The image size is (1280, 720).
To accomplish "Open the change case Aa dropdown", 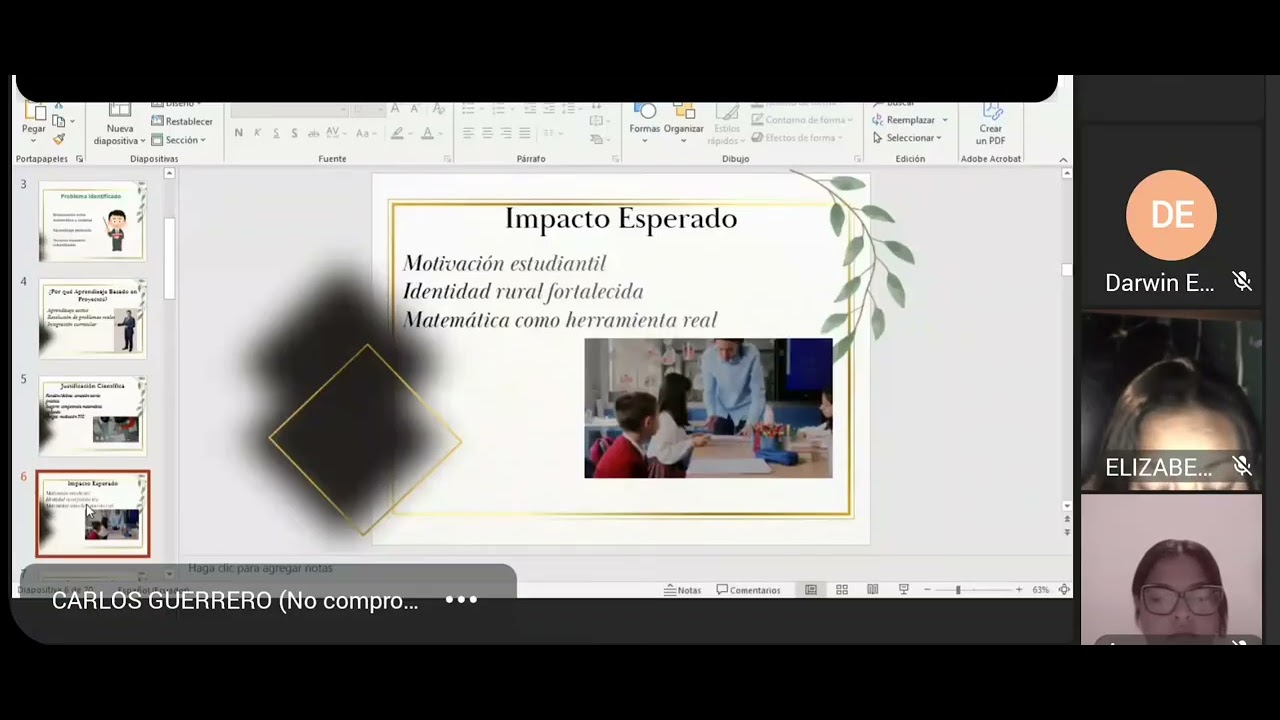I will coord(366,133).
